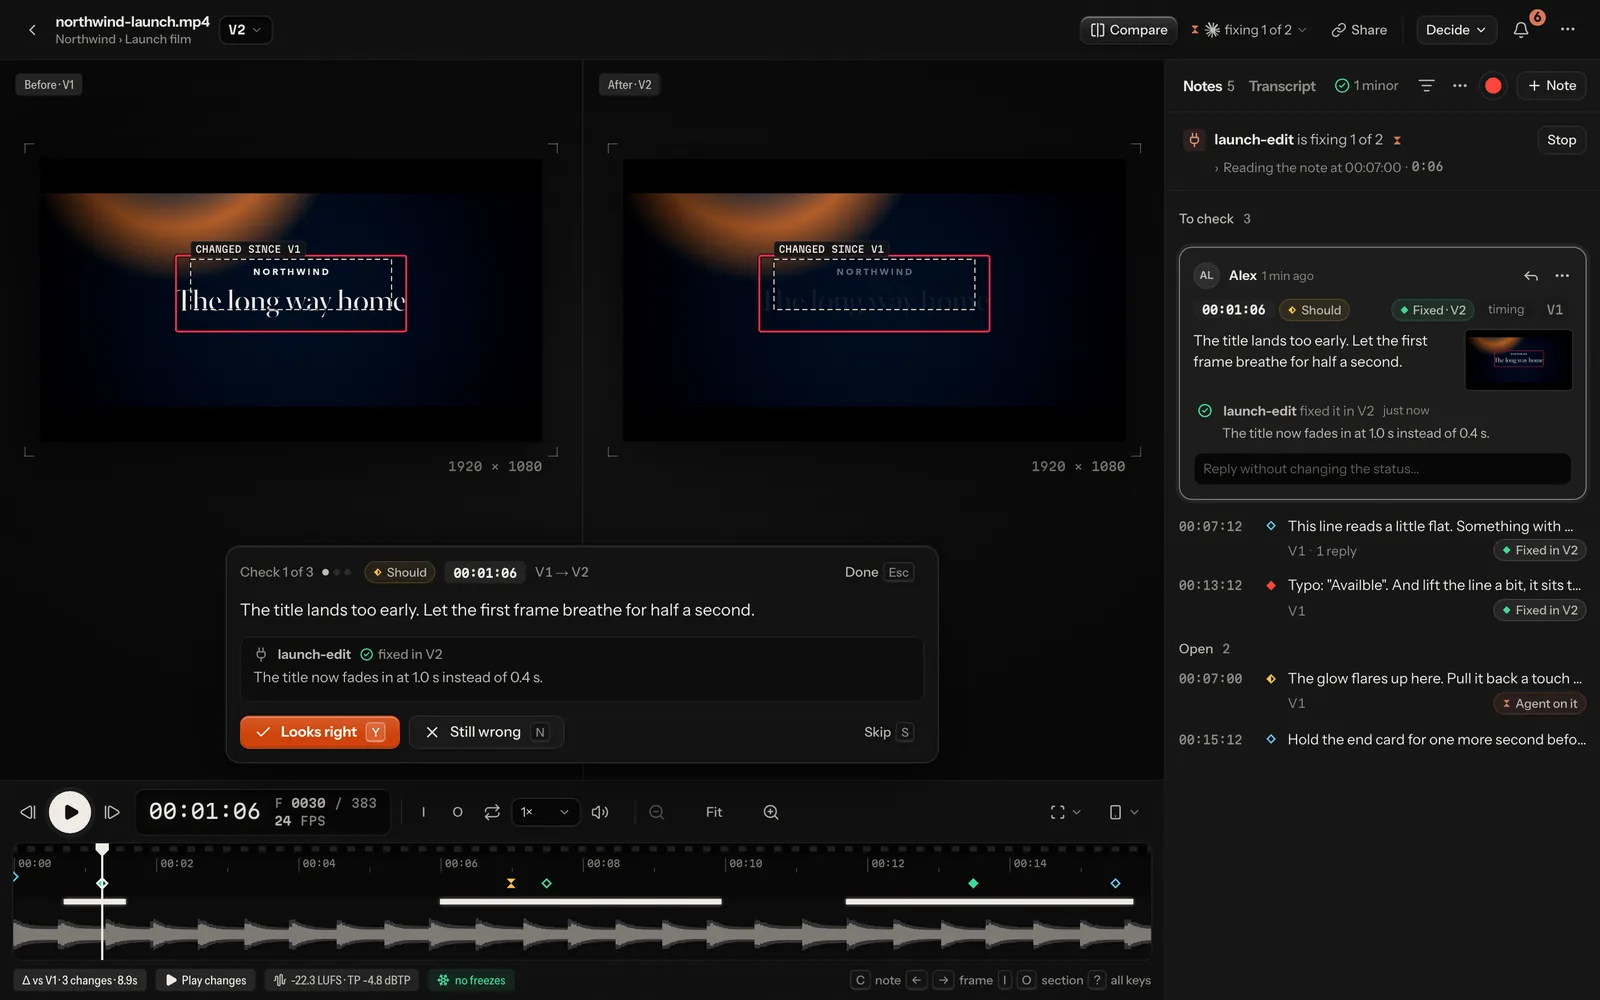Stop the launch-edit agent
The image size is (1600, 1000).
1561,140
